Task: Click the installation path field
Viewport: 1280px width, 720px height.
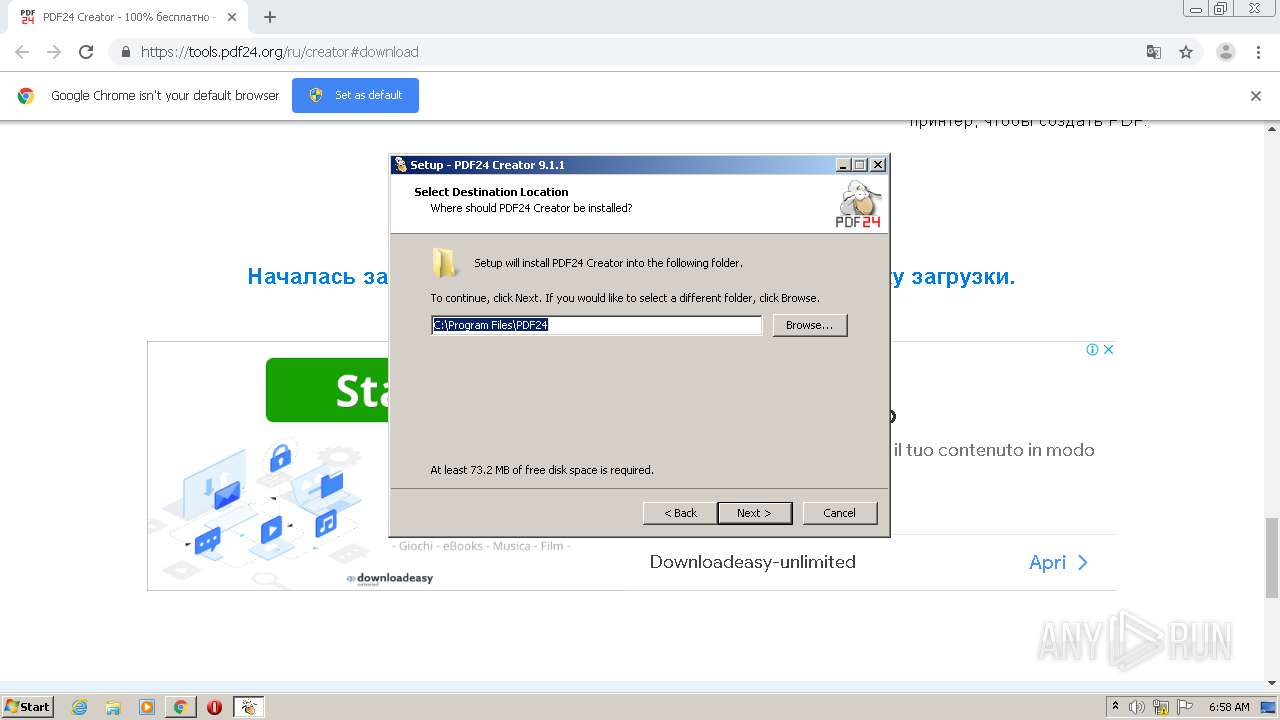Action: [x=596, y=325]
